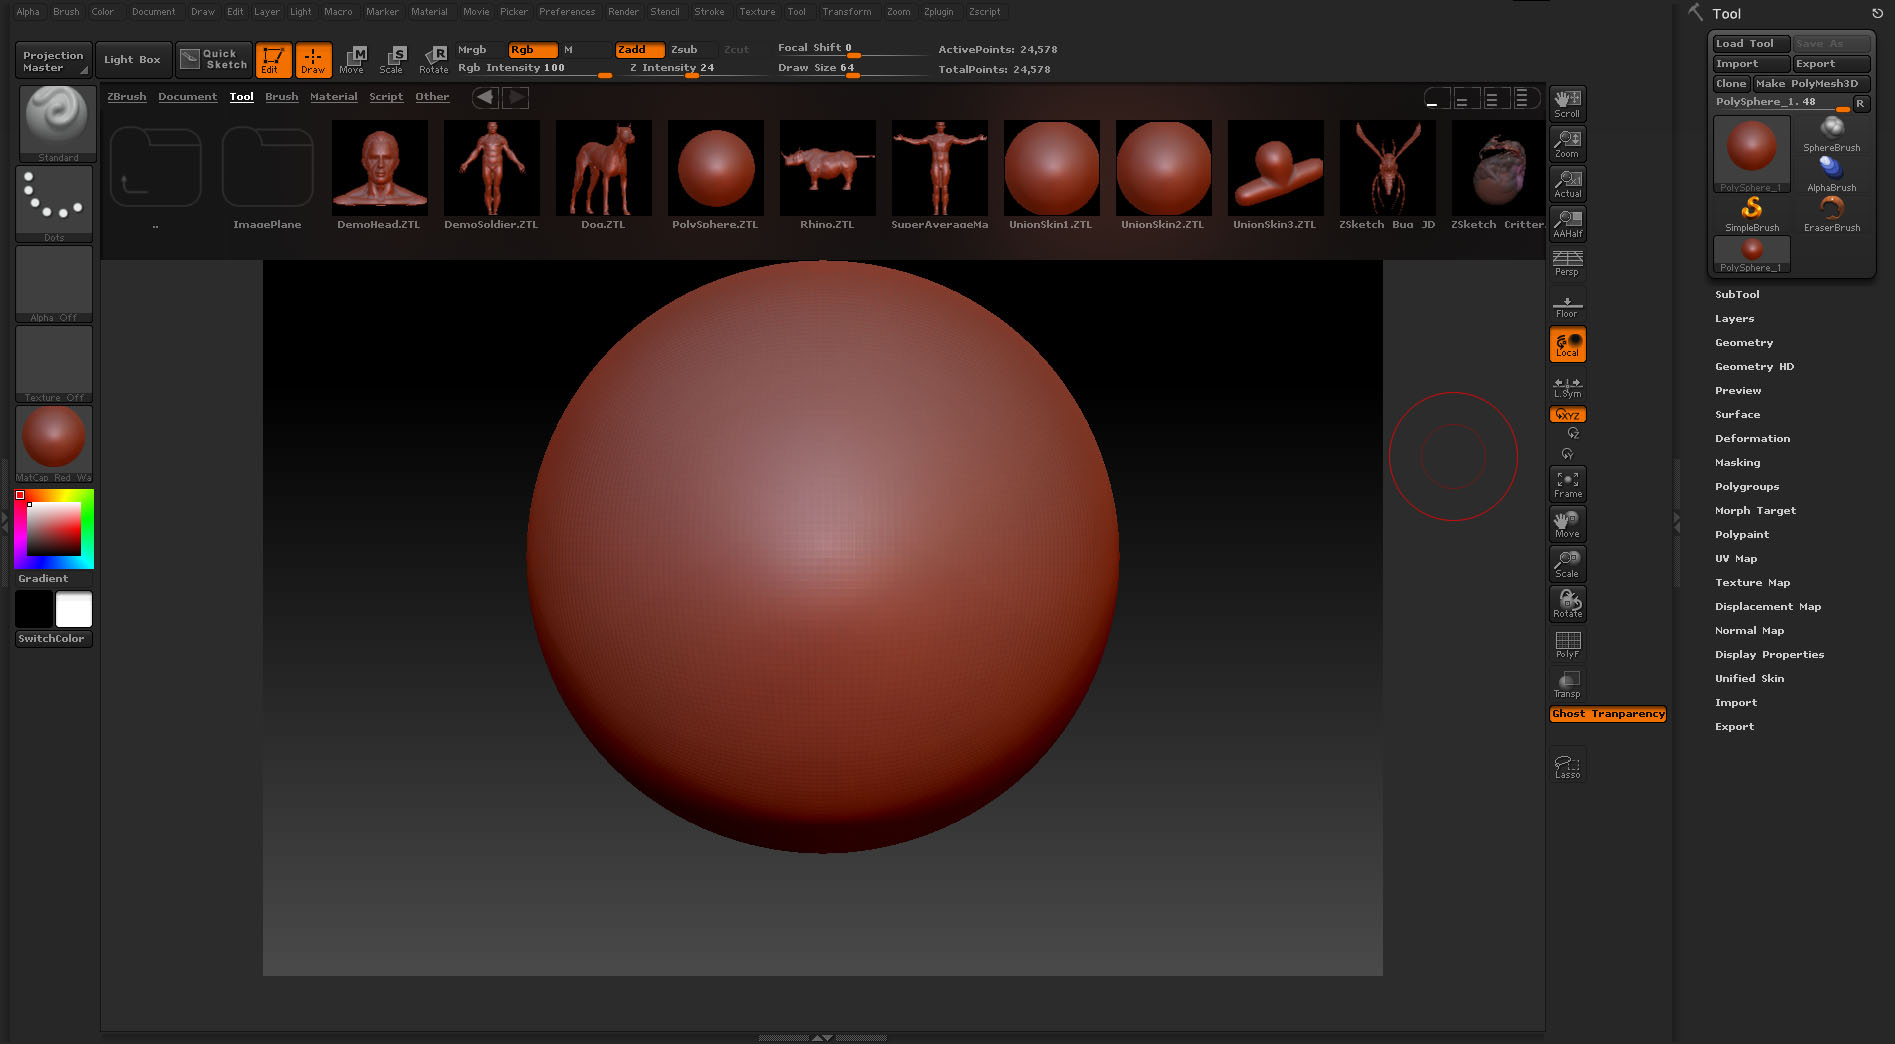Click the Make PolyMesh3D button

[x=1807, y=84]
